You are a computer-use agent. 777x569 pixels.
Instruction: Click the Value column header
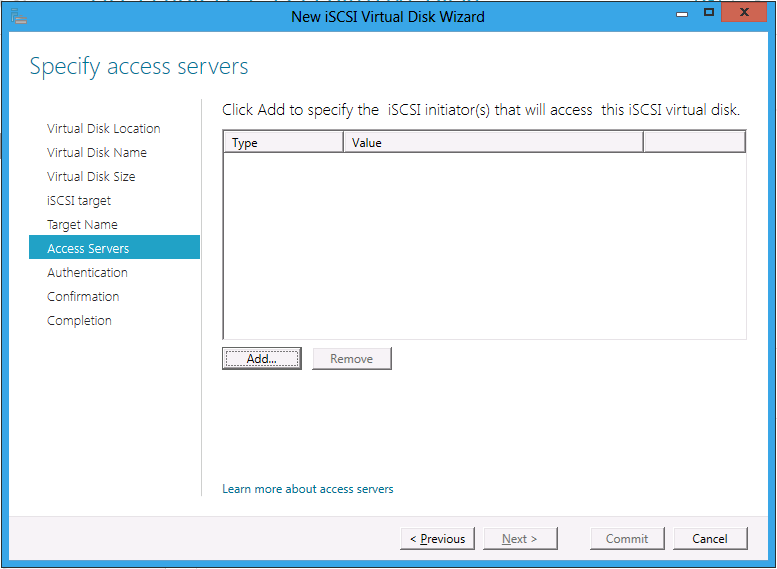pos(494,142)
